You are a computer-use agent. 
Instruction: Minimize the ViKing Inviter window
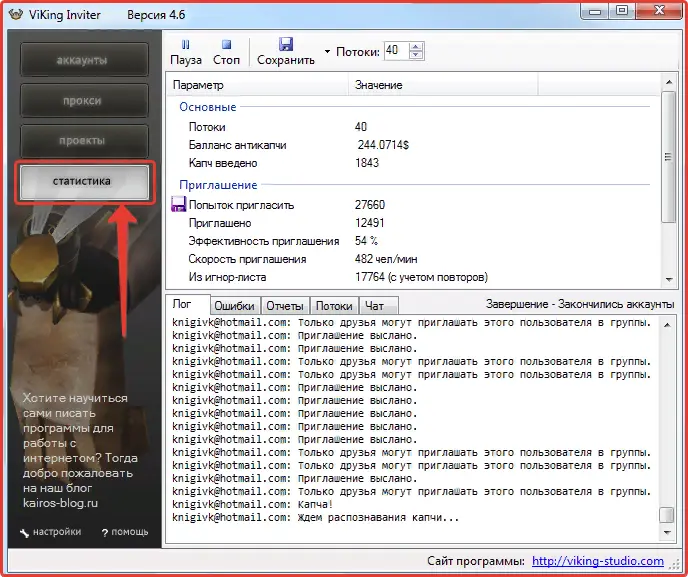pyautogui.click(x=595, y=11)
